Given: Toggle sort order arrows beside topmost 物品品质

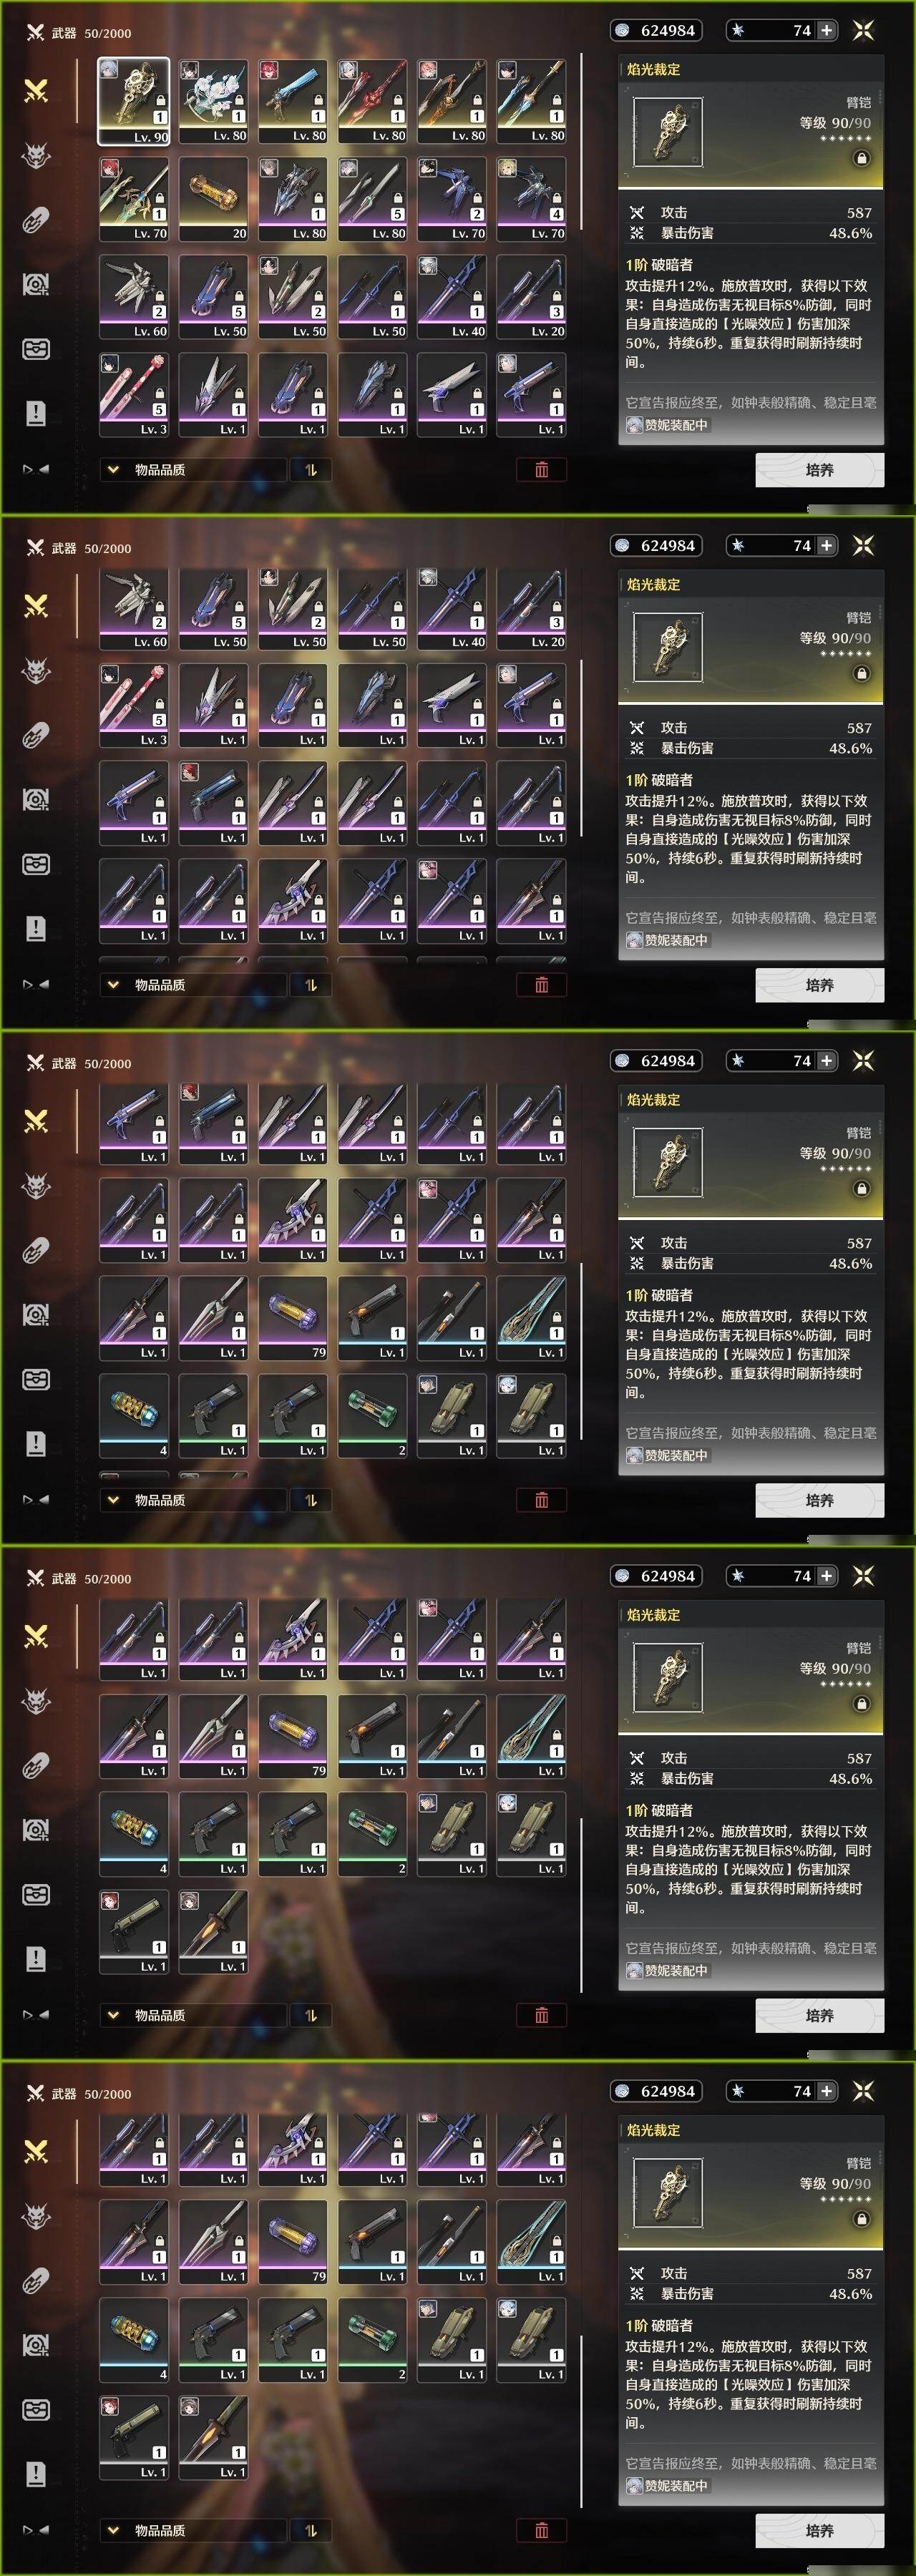Looking at the screenshot, I should click(x=311, y=470).
